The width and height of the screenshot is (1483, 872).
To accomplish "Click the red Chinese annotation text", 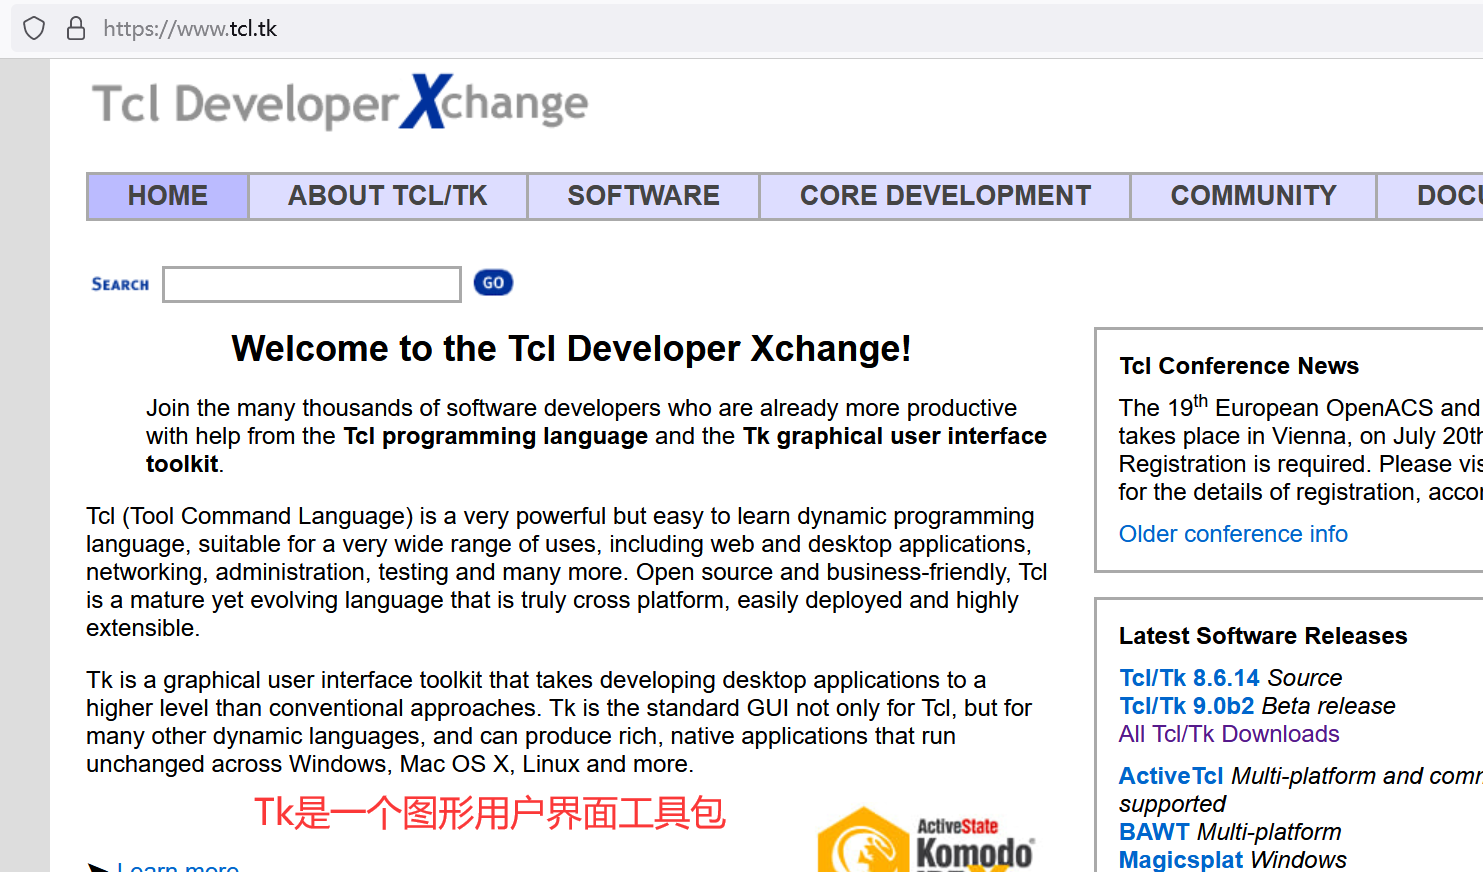I will click(x=490, y=813).
